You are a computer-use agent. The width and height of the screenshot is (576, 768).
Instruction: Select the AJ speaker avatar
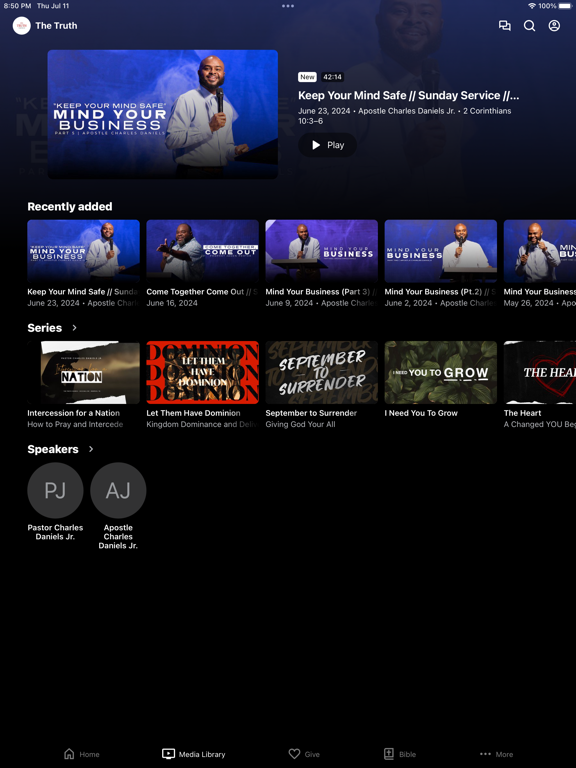(118, 490)
